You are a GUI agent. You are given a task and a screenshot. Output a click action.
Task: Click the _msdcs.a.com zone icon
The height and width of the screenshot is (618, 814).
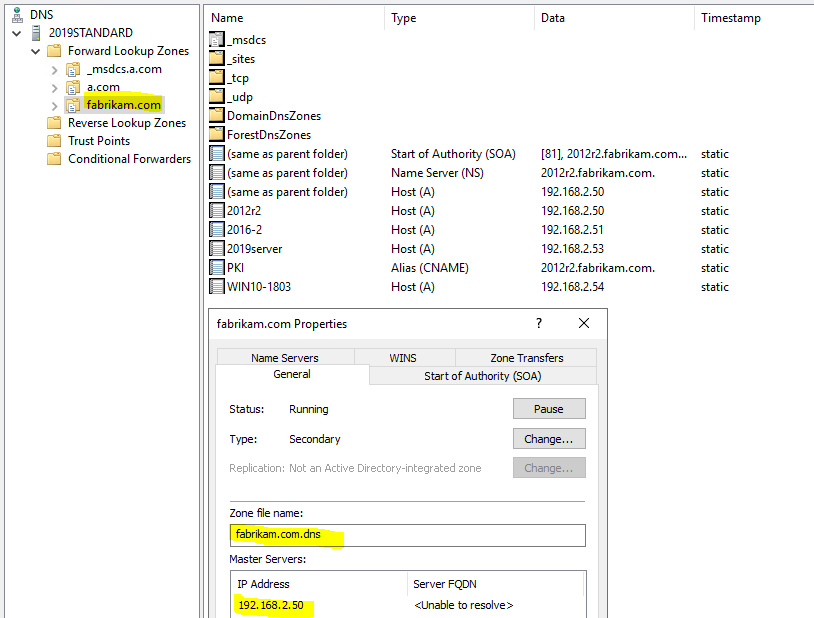(73, 69)
